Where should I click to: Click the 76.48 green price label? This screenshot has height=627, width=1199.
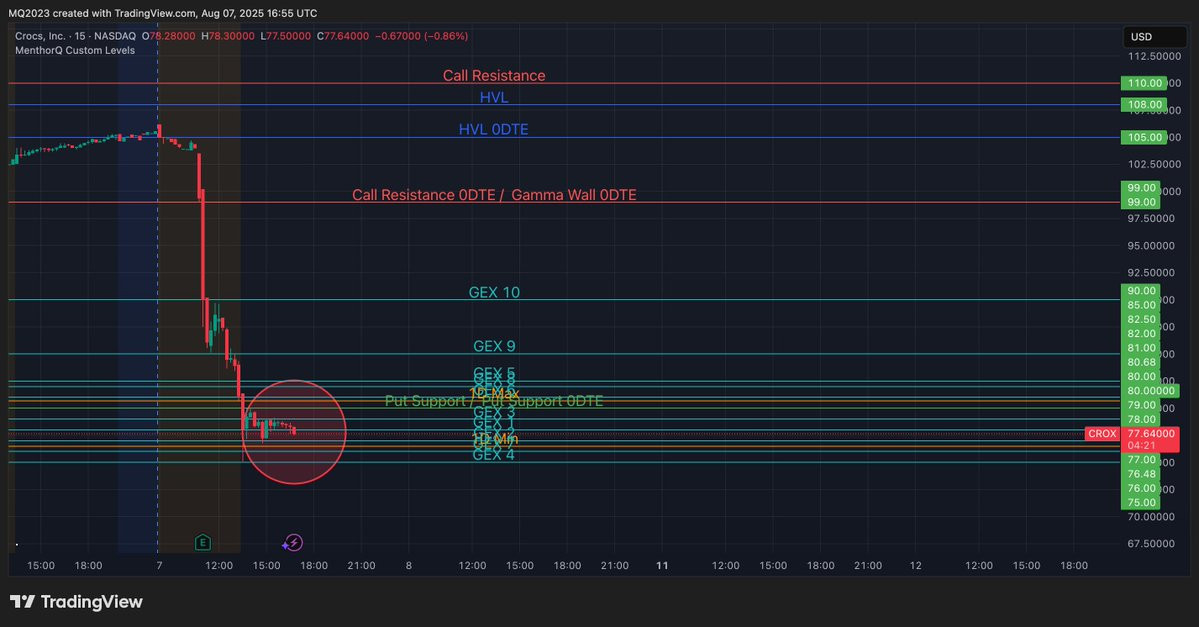coord(1141,474)
